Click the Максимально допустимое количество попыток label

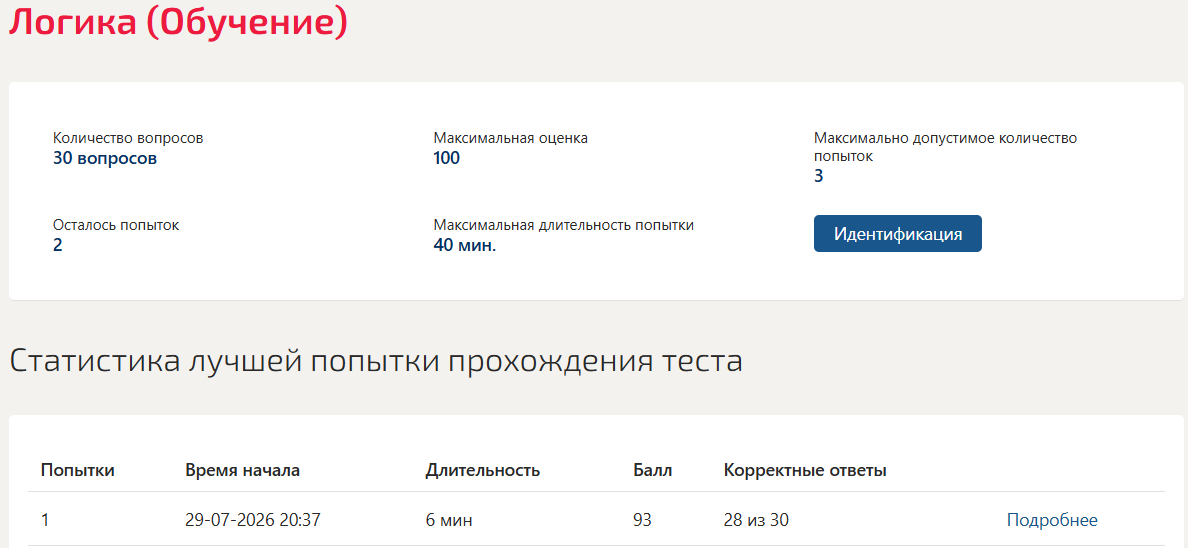[946, 147]
